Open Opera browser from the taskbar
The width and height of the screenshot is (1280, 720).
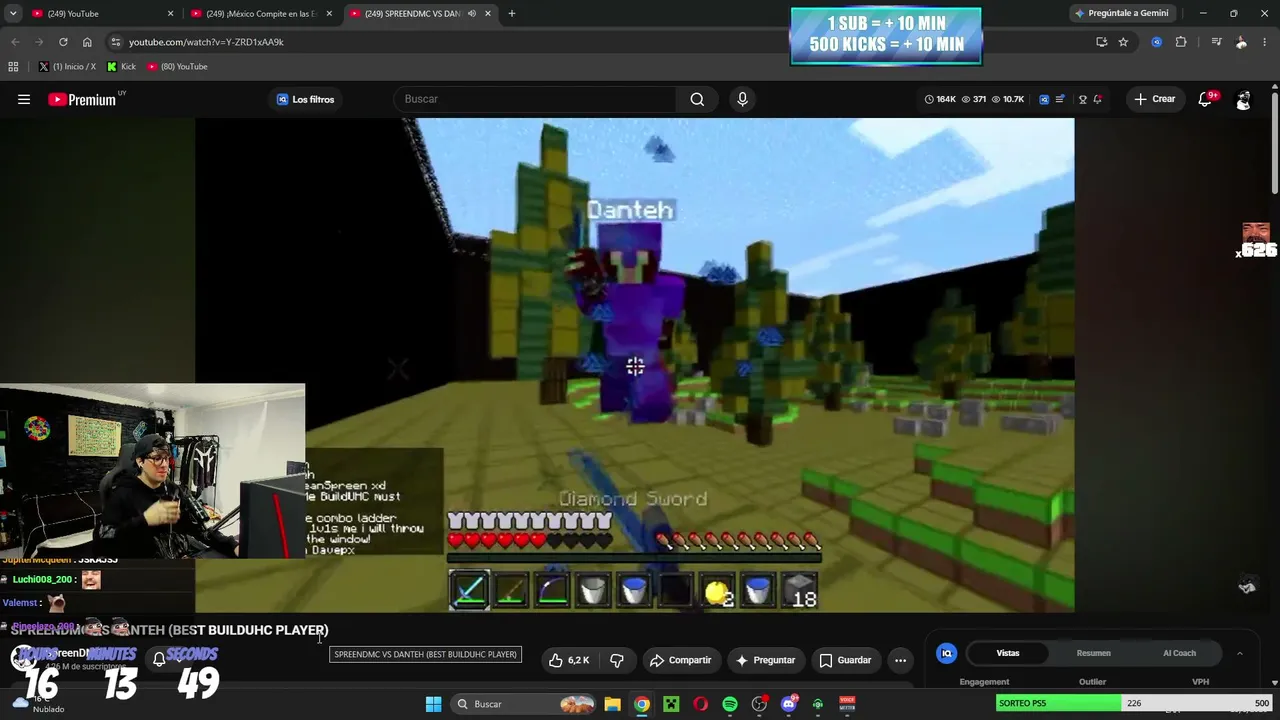pos(701,704)
